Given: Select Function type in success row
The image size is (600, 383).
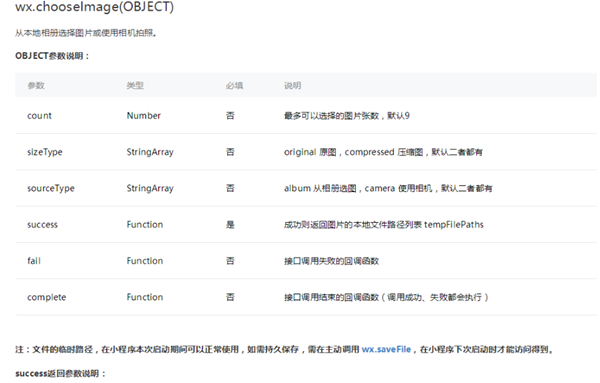Looking at the screenshot, I should tap(145, 225).
